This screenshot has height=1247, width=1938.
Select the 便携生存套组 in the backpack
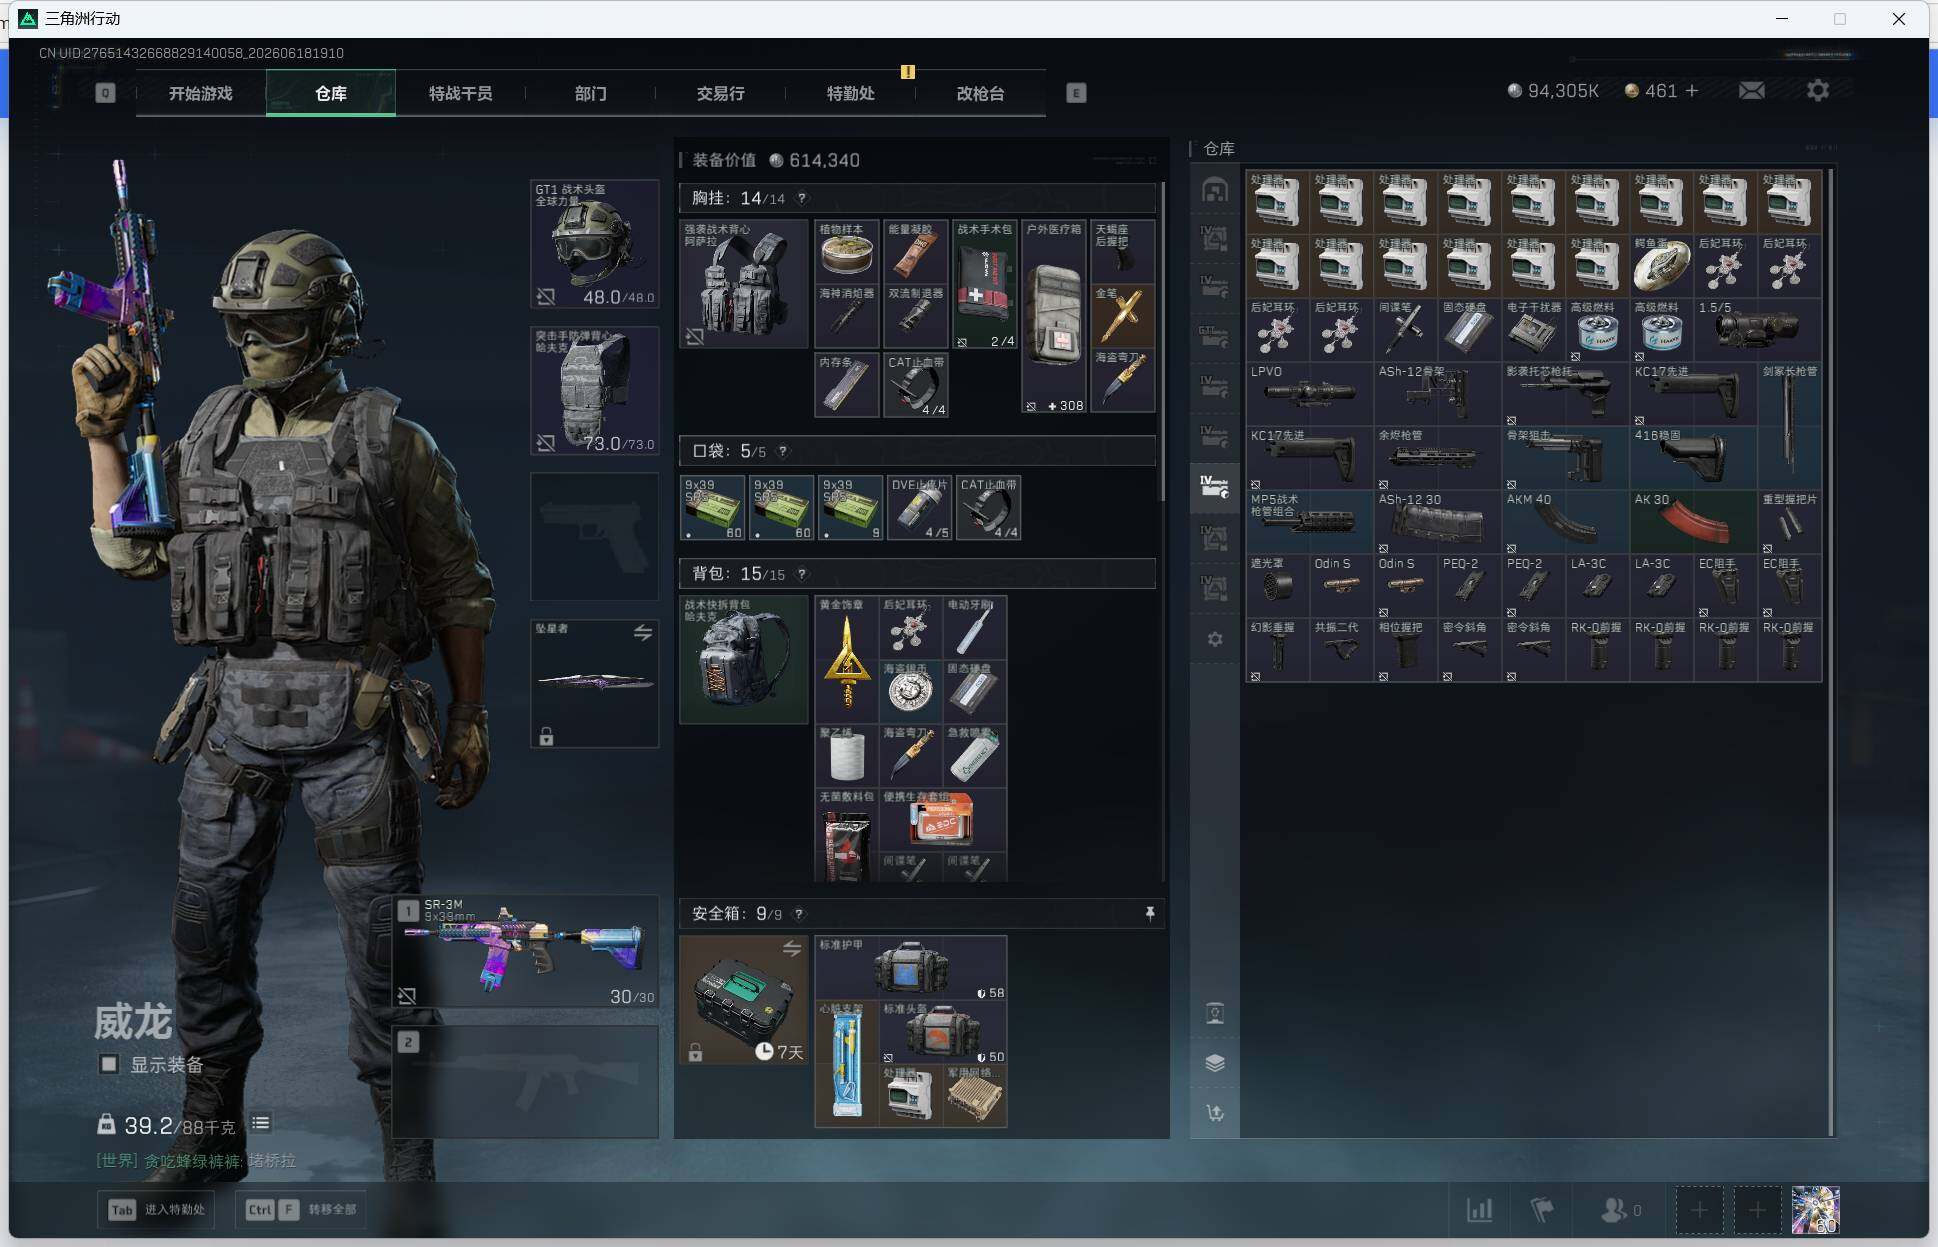tap(943, 820)
